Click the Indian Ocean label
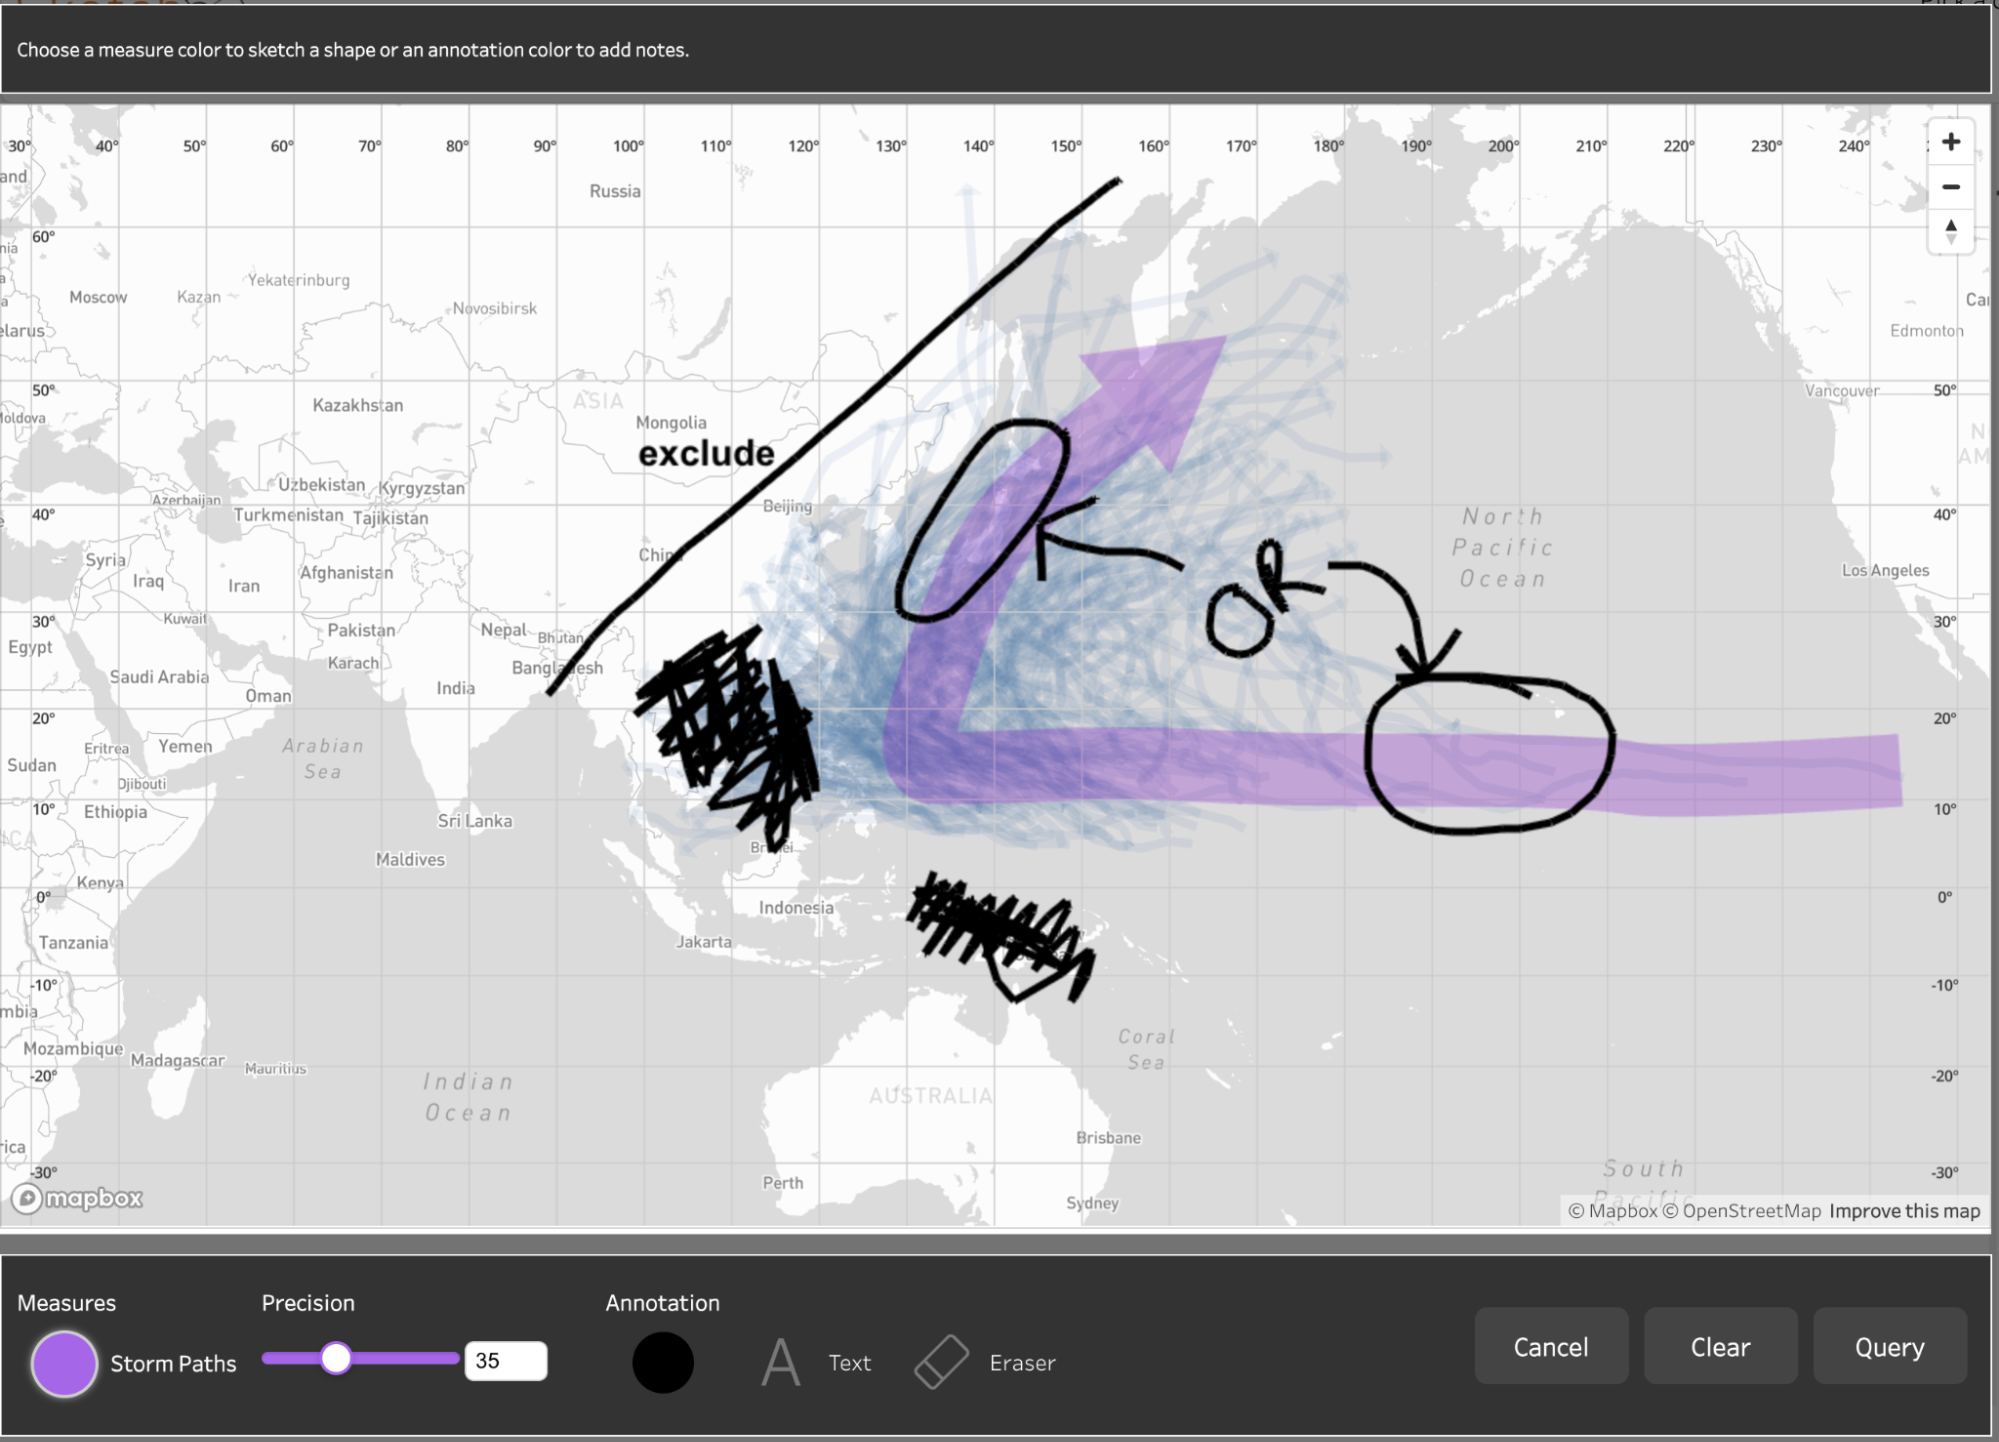Image resolution: width=1999 pixels, height=1442 pixels. (x=468, y=1097)
